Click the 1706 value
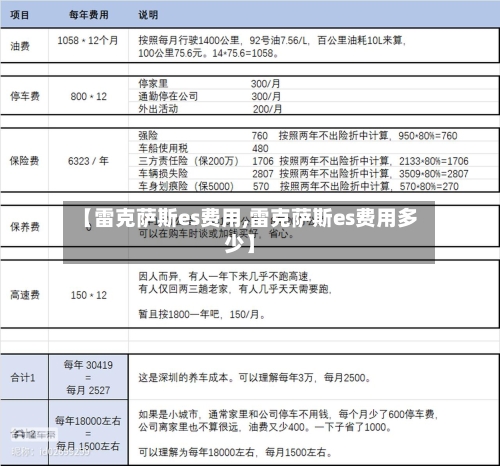 point(263,161)
